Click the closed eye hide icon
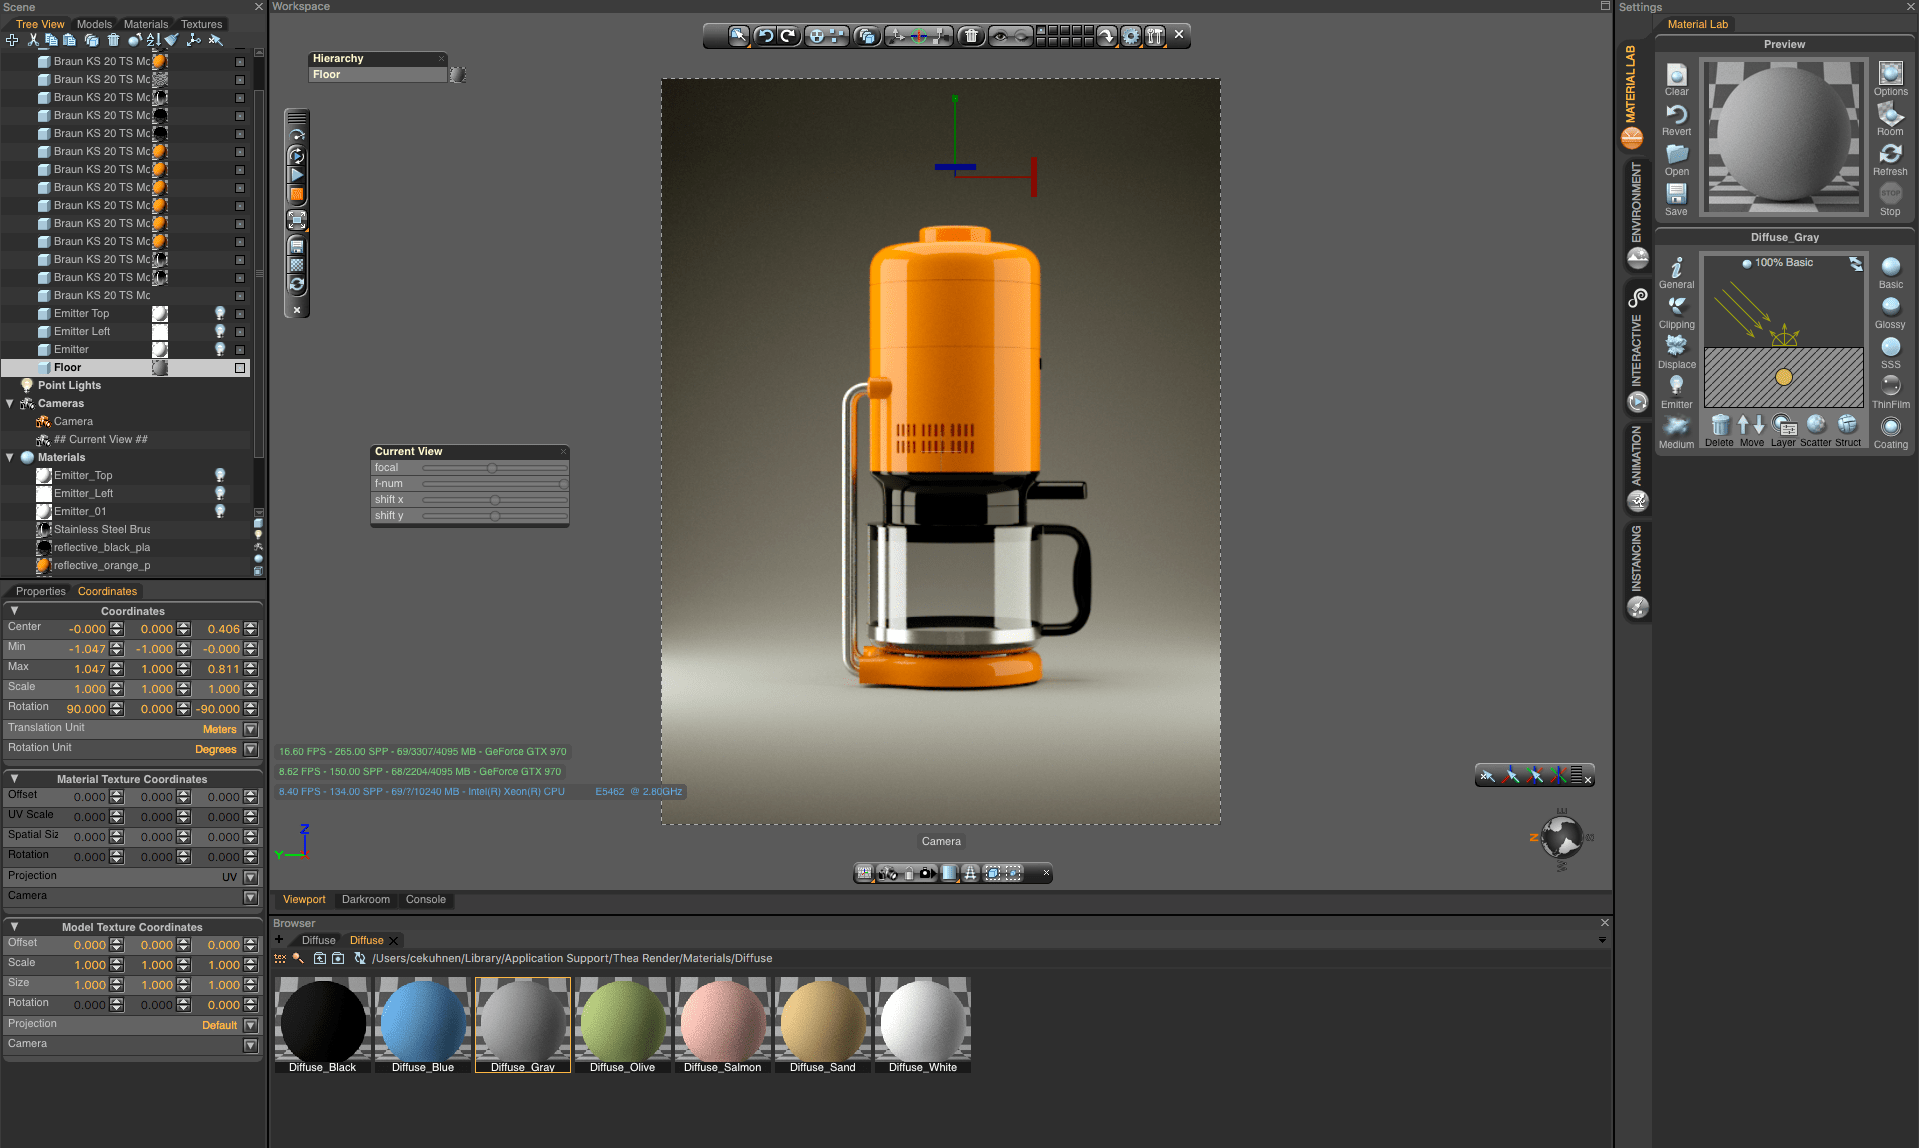Screen dimensions: 1919x1148 [x=1022, y=36]
